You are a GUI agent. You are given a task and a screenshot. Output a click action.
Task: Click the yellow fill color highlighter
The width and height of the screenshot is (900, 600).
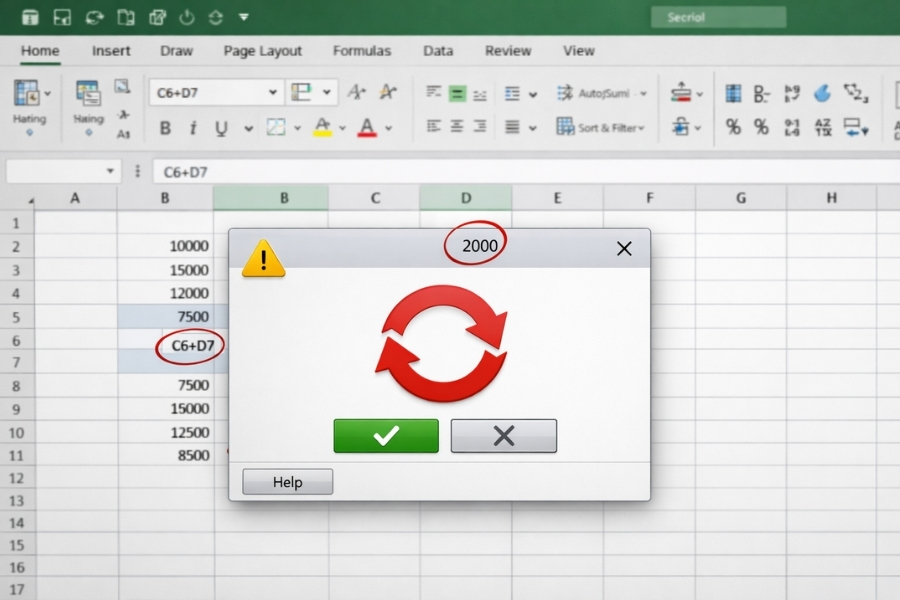322,128
